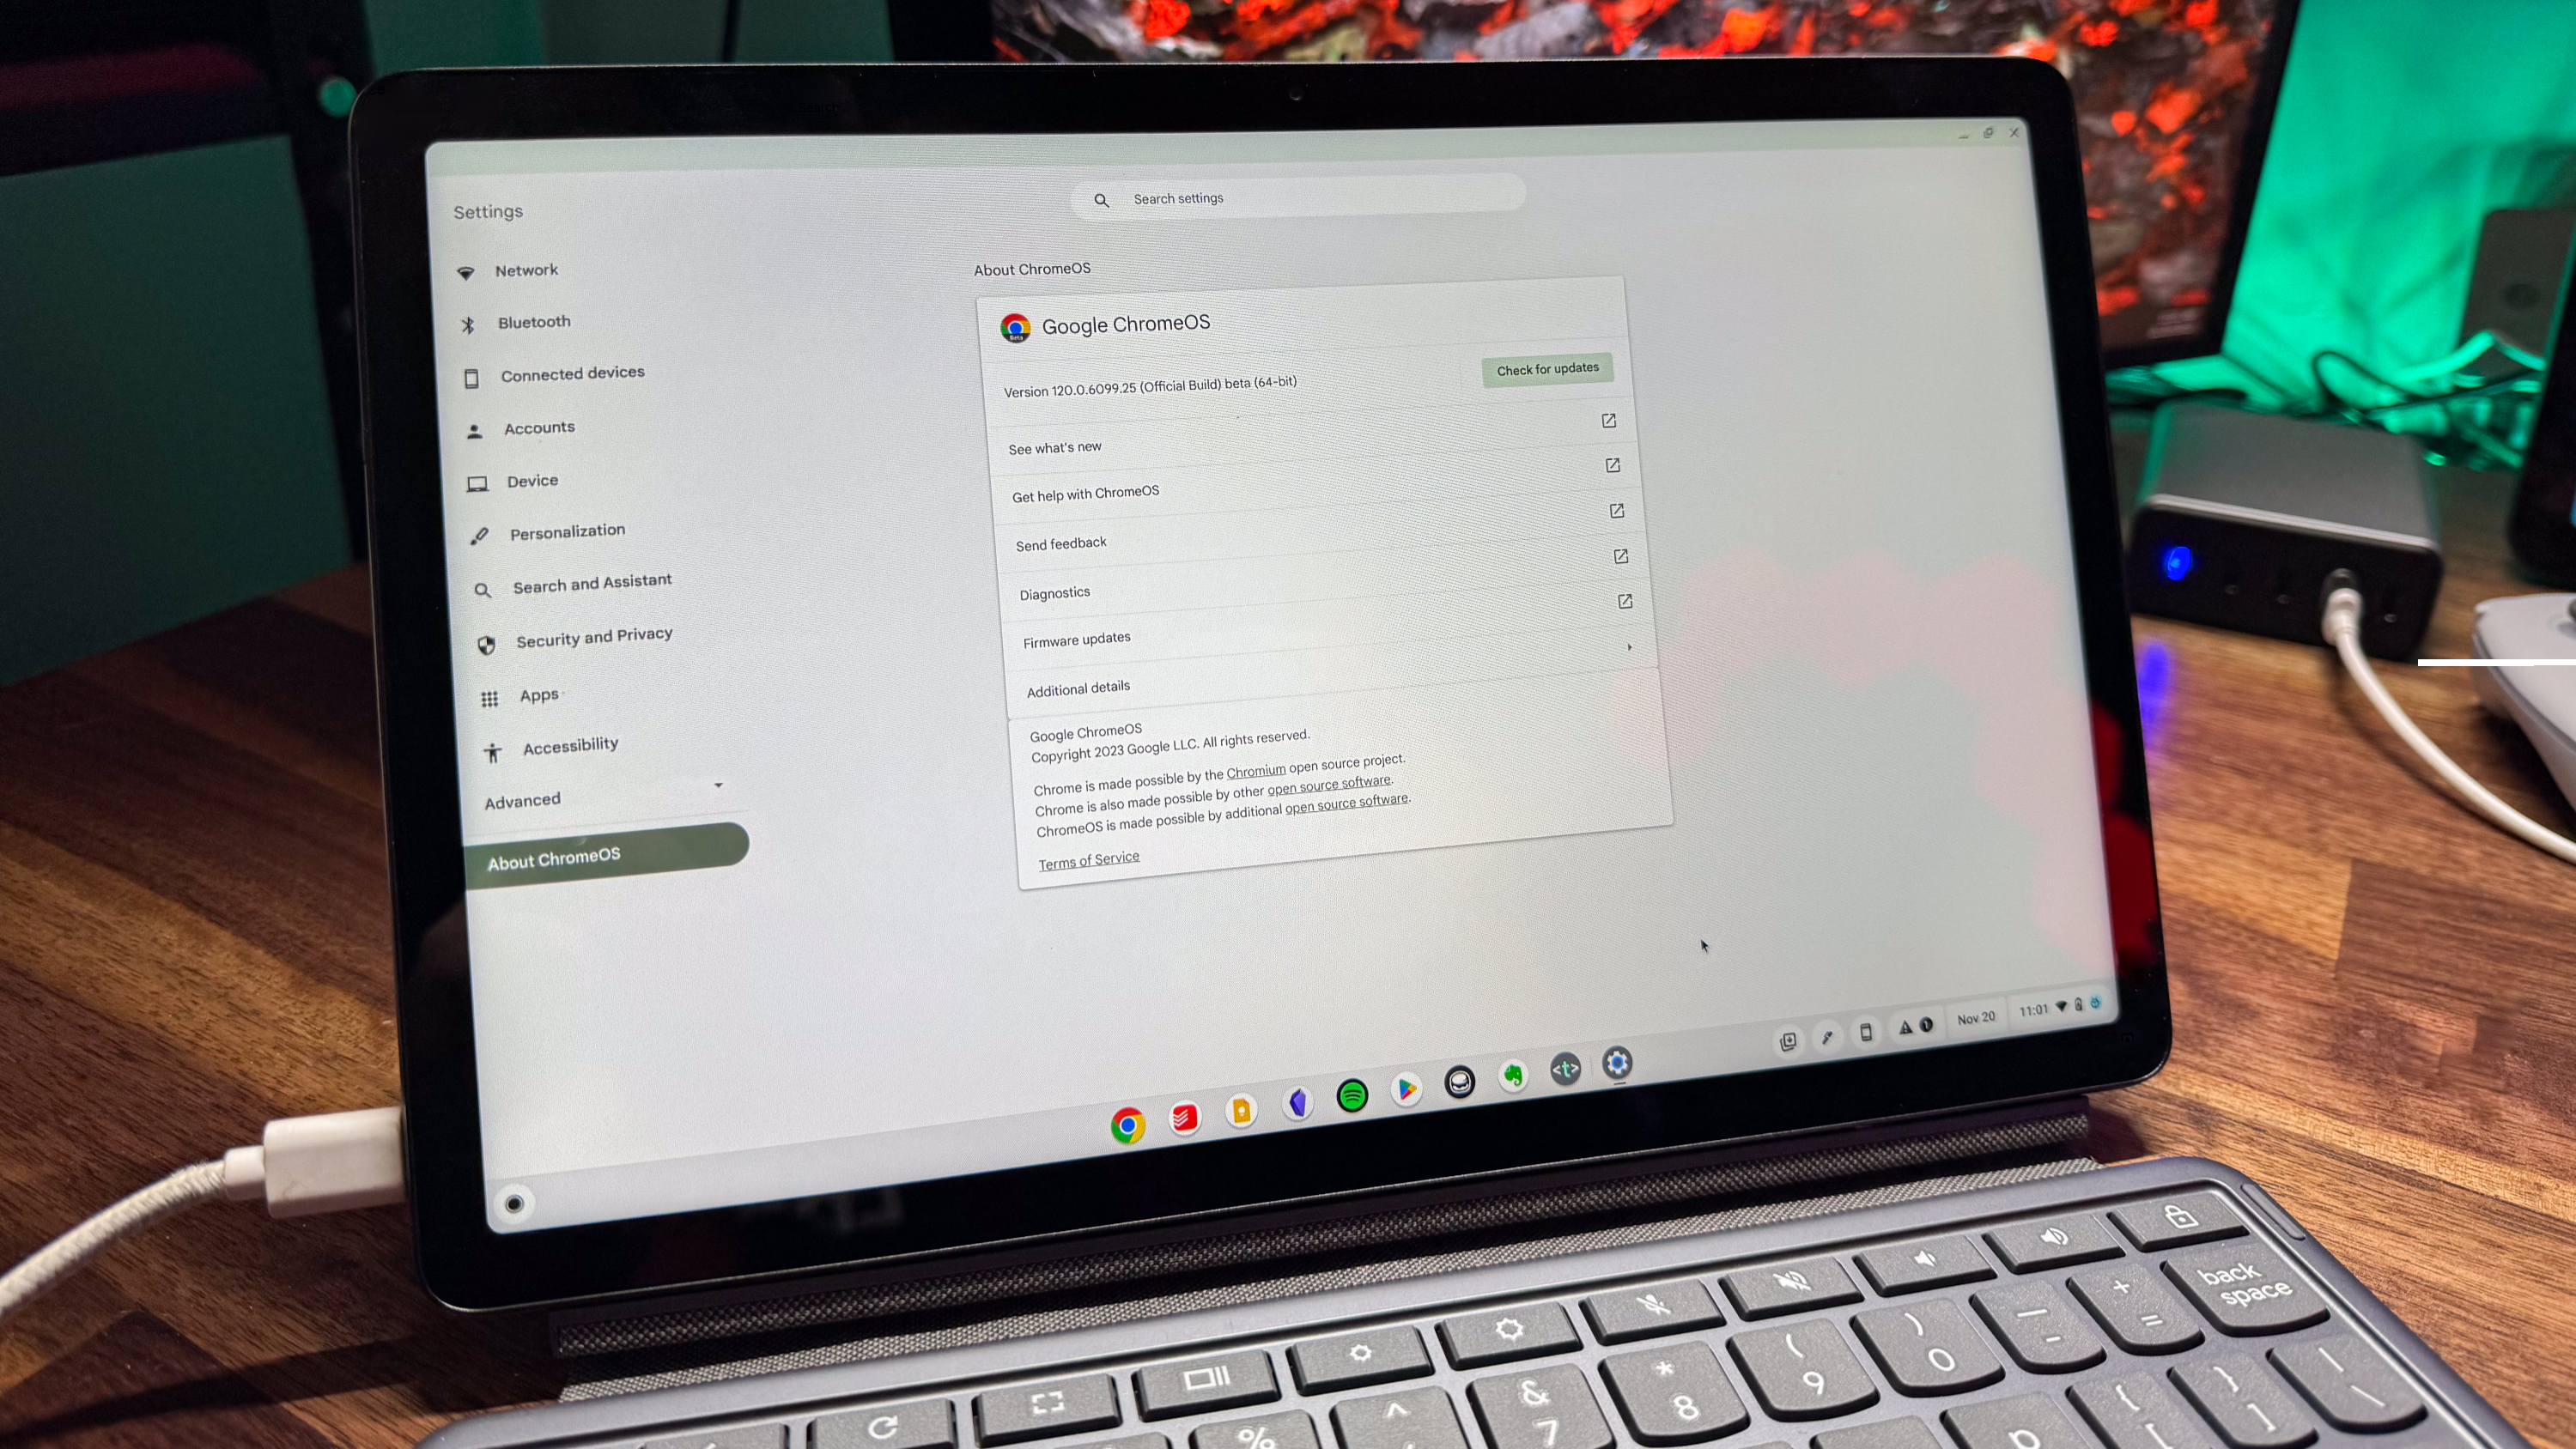
Task: Click See what's new option
Action: 1054,446
